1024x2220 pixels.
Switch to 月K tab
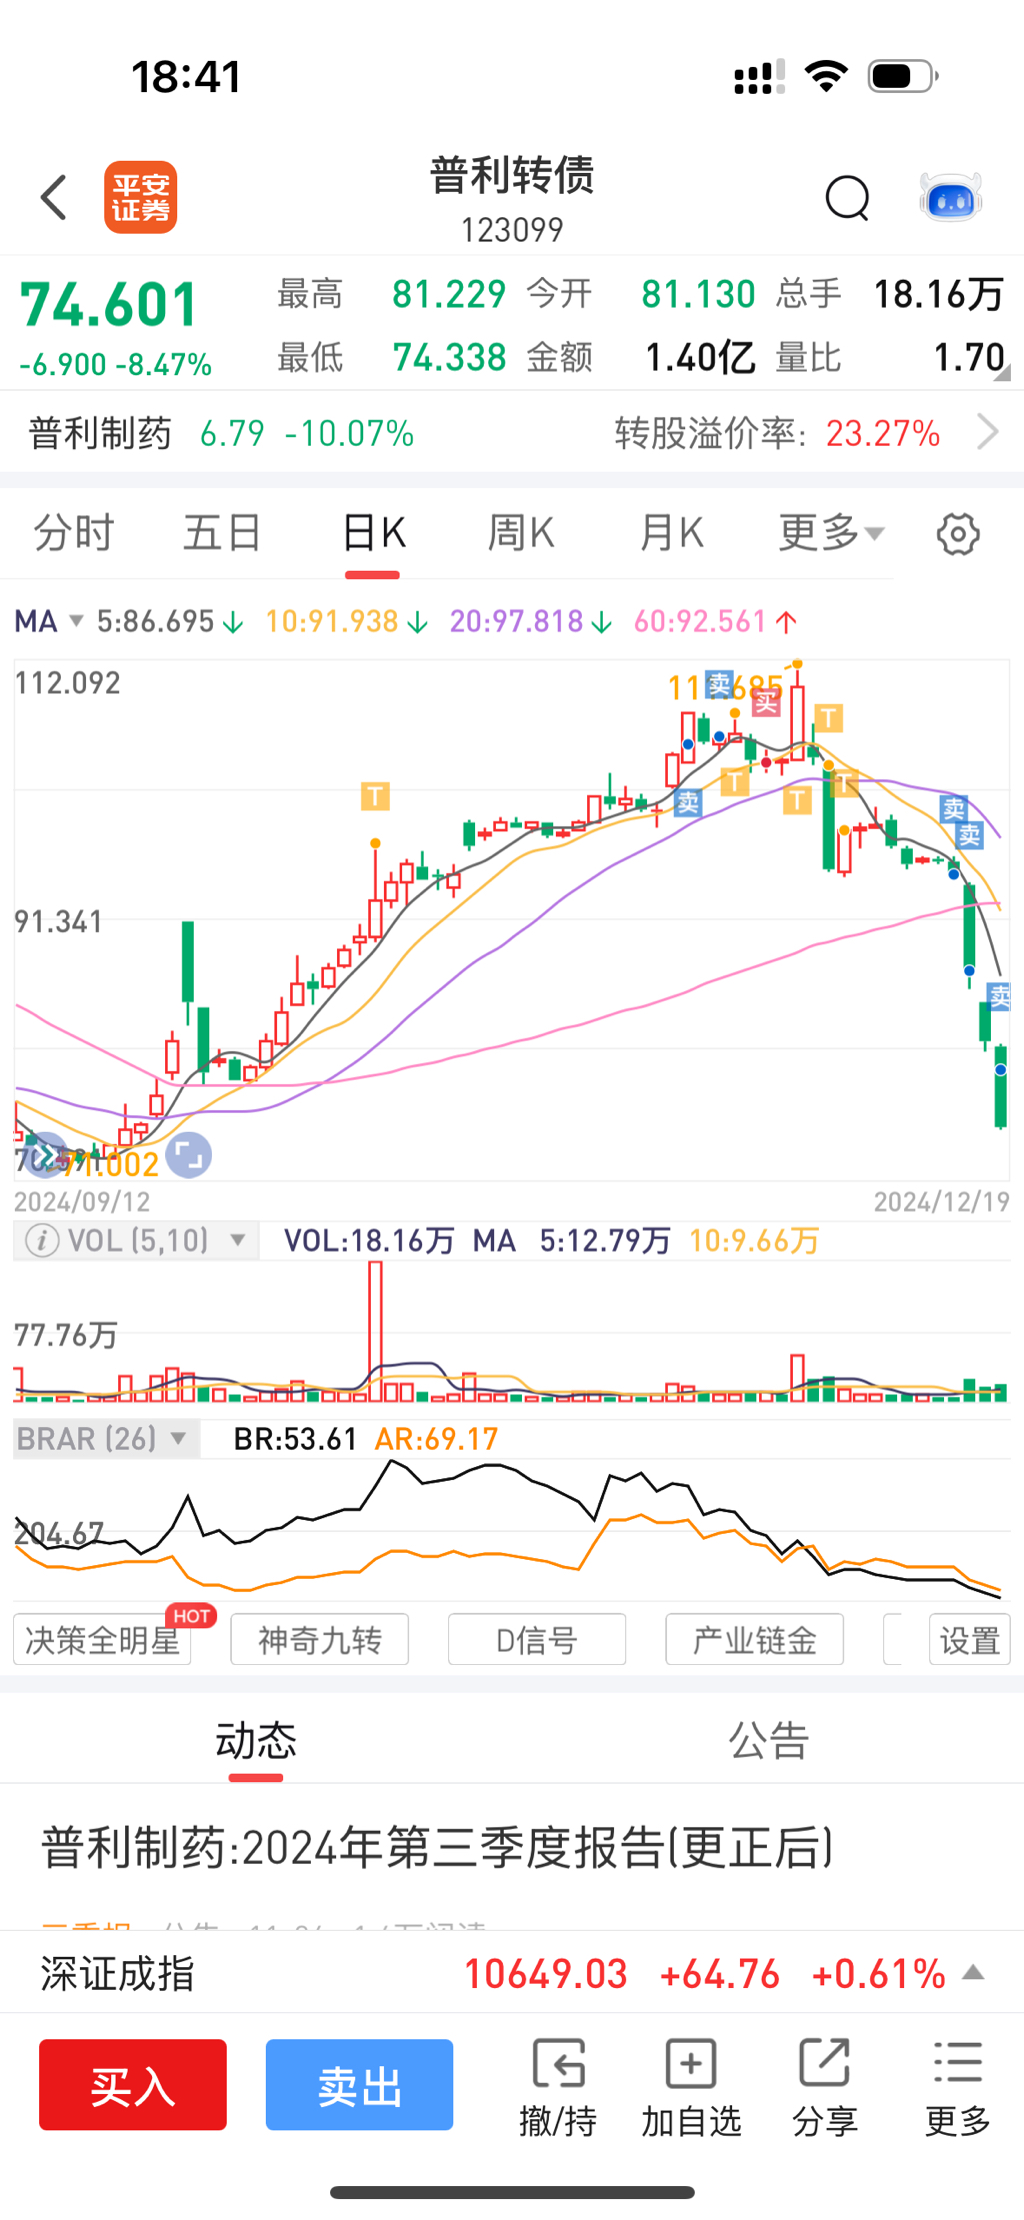(671, 533)
